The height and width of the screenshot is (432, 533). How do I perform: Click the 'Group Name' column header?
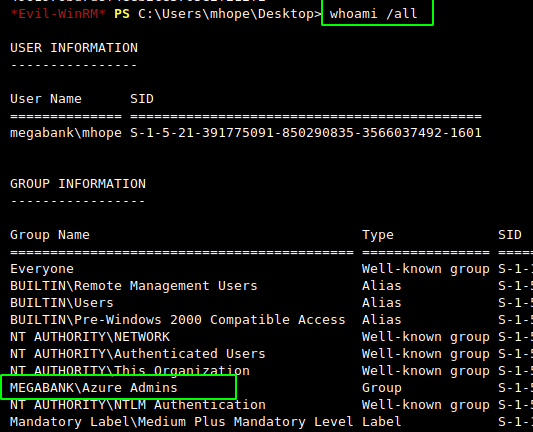50,235
